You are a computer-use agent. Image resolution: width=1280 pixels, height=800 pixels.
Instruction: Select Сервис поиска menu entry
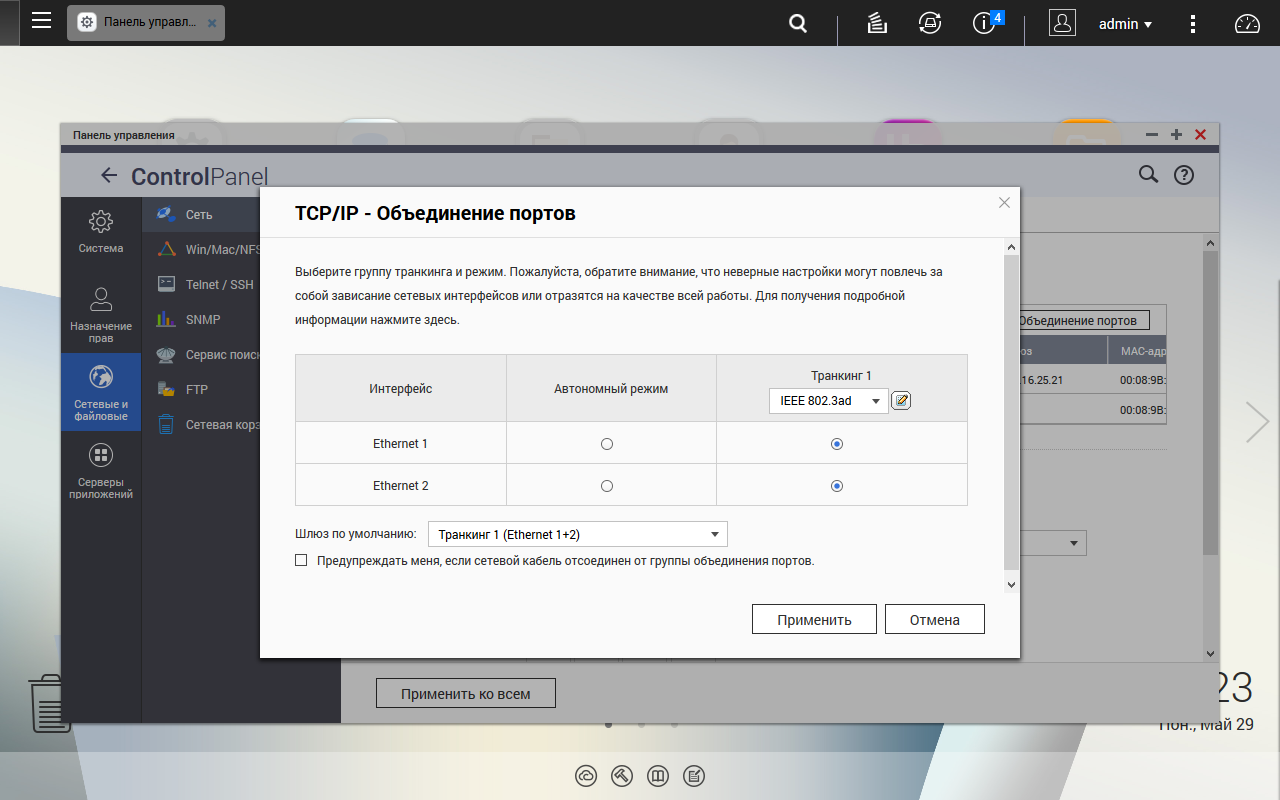pos(201,354)
